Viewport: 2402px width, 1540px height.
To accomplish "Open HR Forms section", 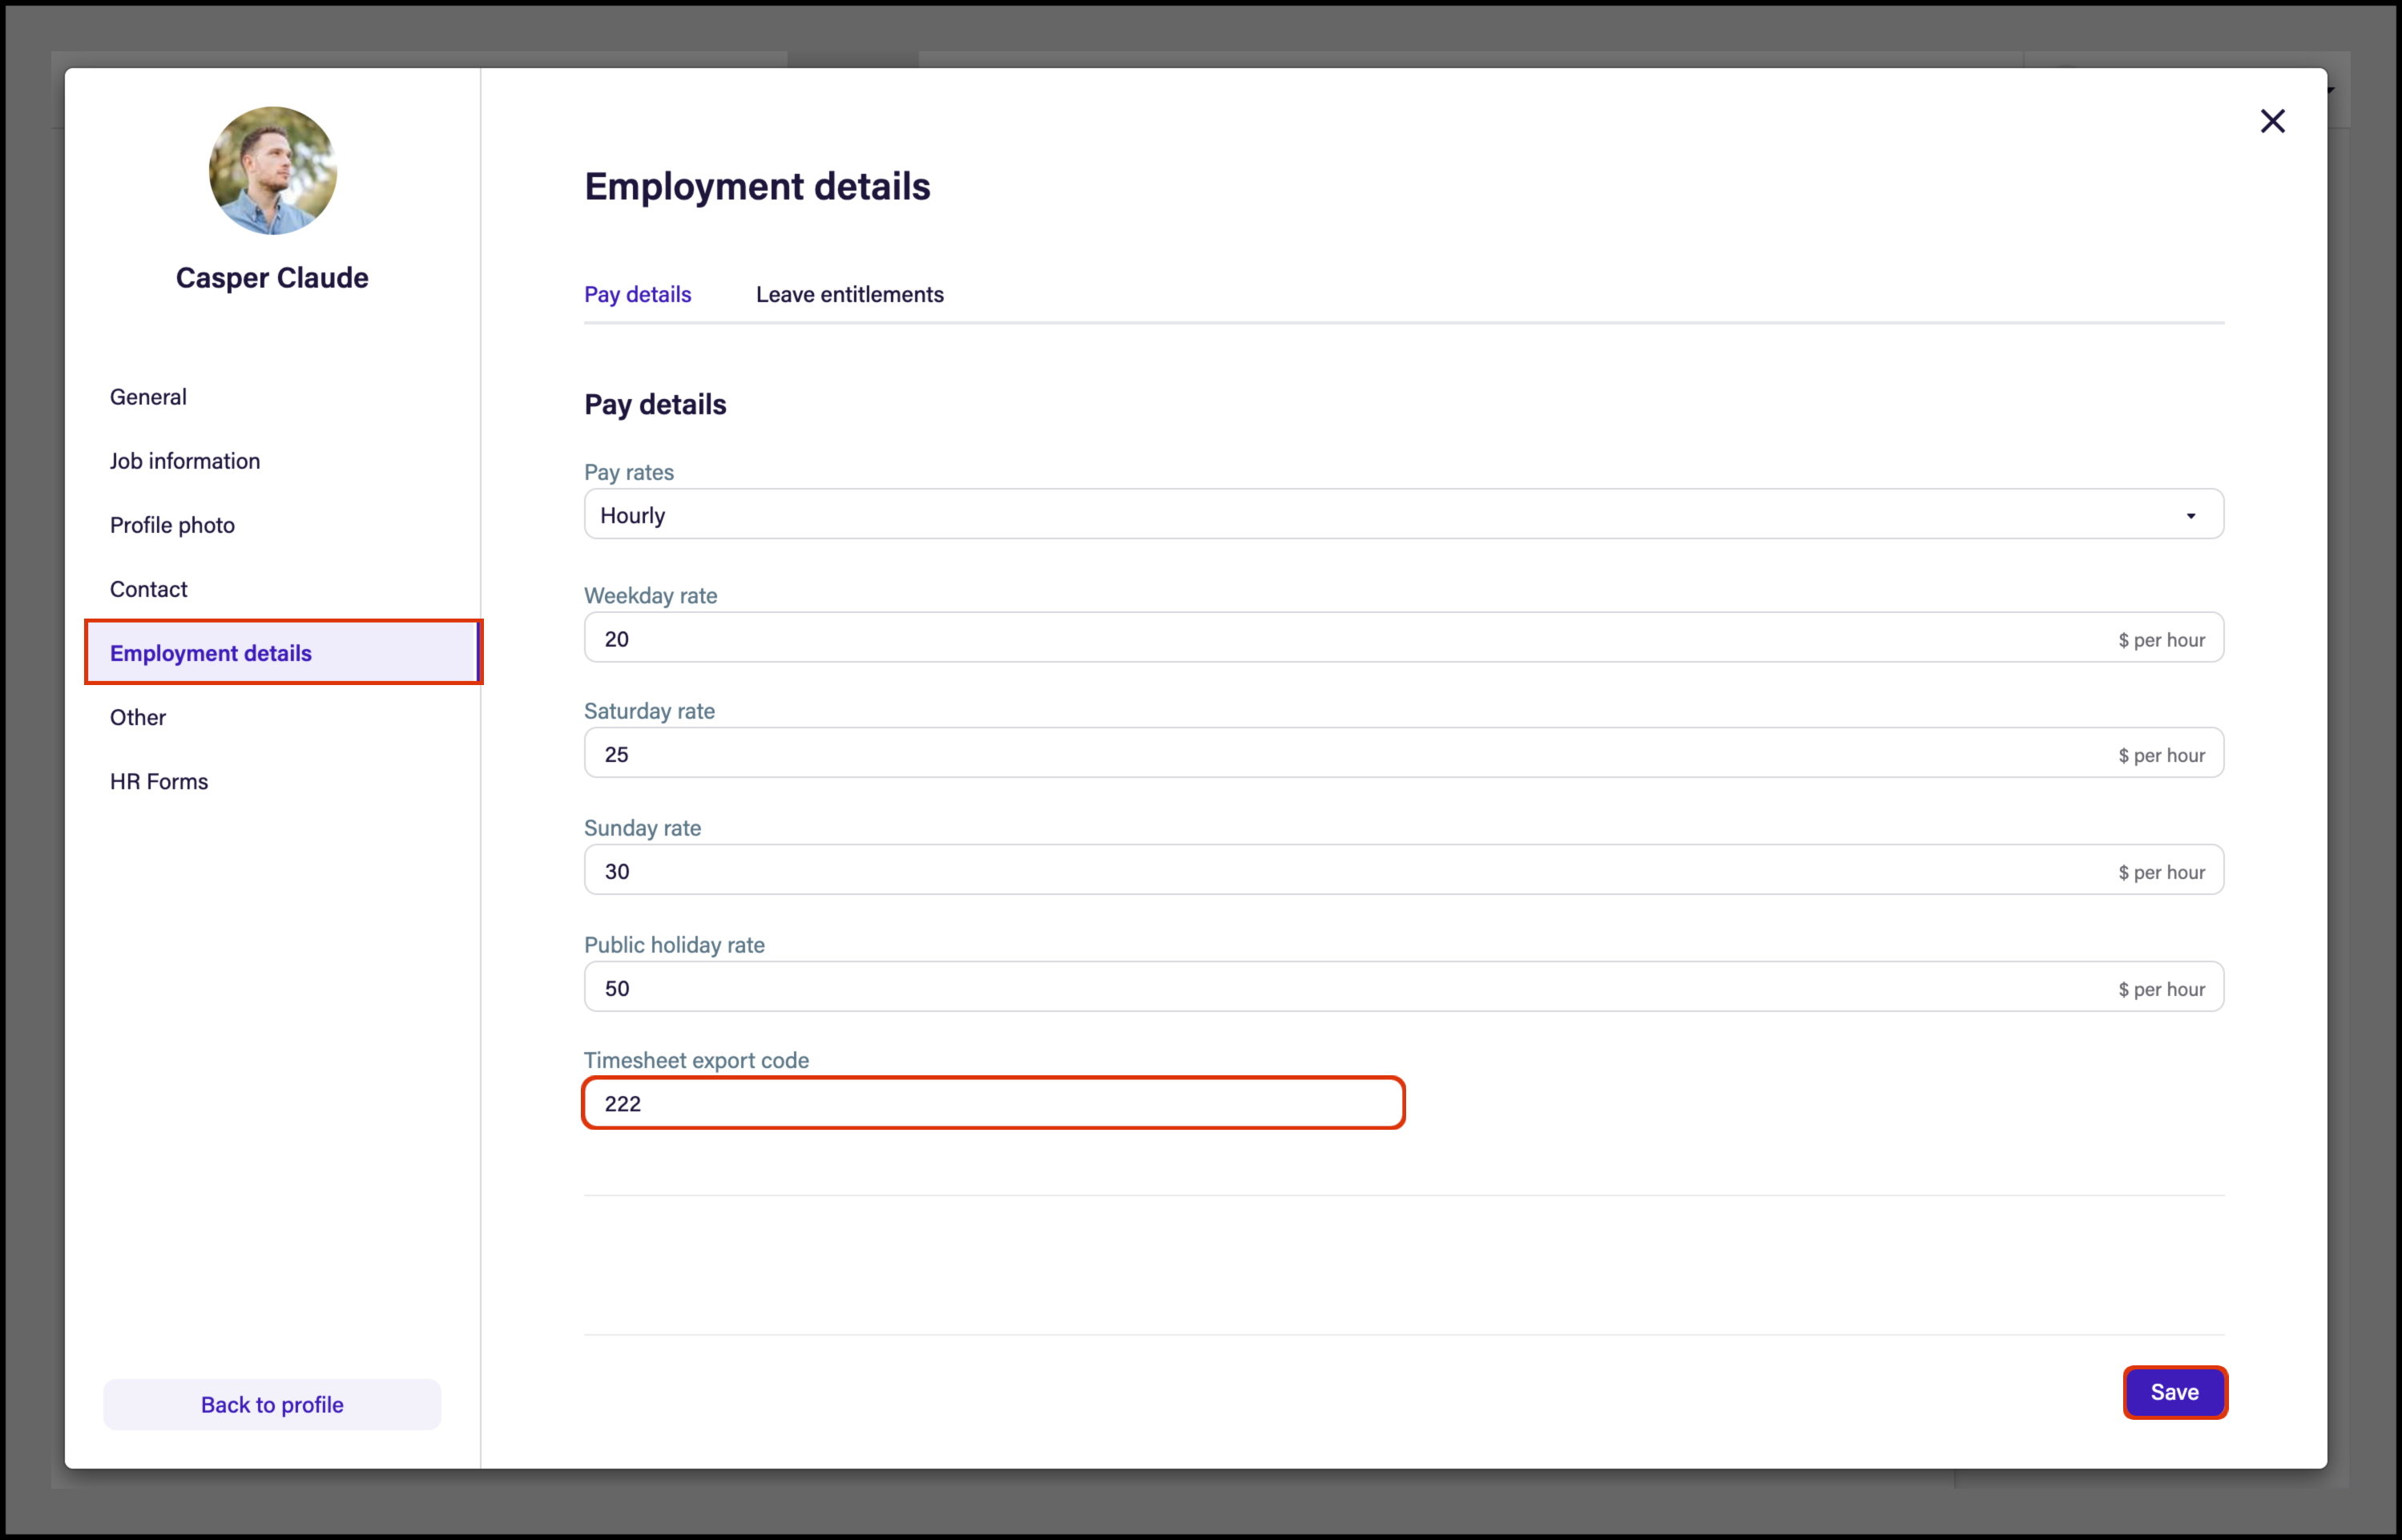I will click(159, 781).
